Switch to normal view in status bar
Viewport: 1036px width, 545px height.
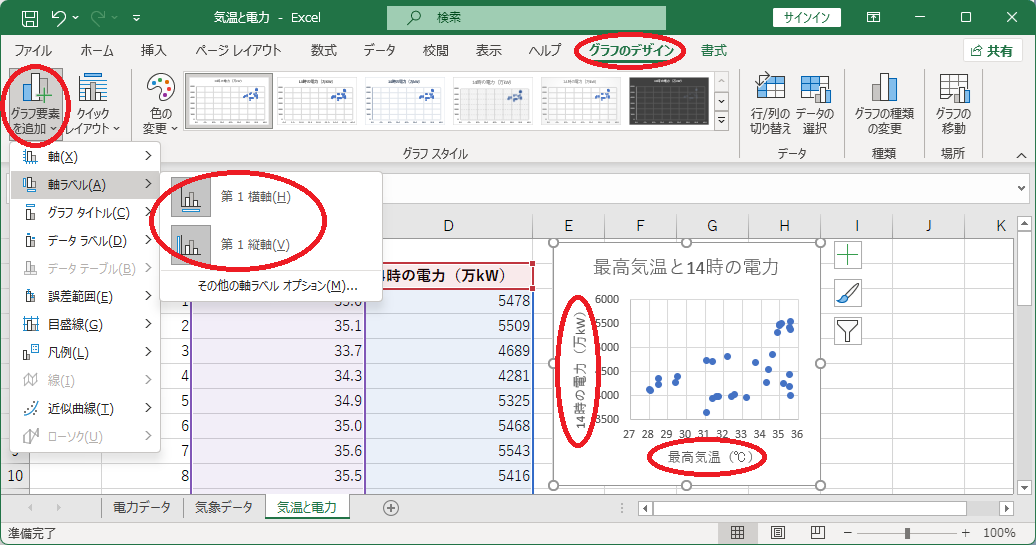coord(737,532)
